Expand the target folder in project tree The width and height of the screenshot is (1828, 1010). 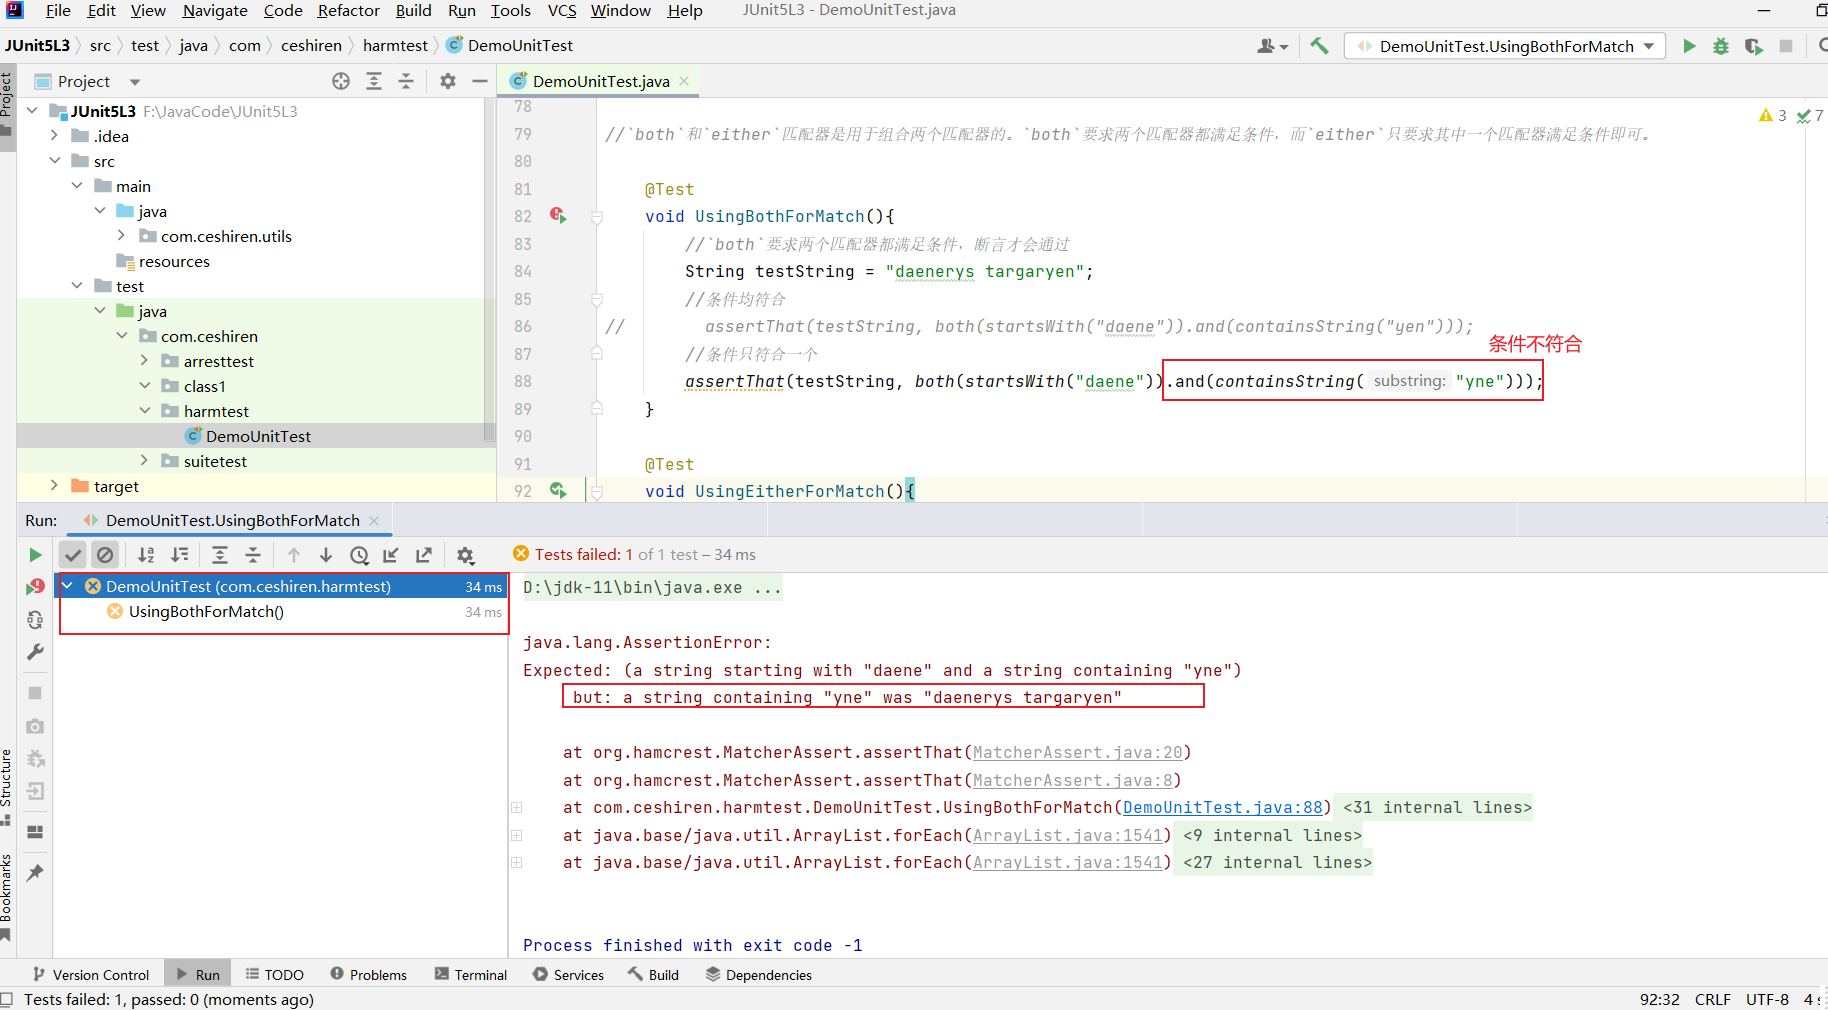tap(55, 486)
